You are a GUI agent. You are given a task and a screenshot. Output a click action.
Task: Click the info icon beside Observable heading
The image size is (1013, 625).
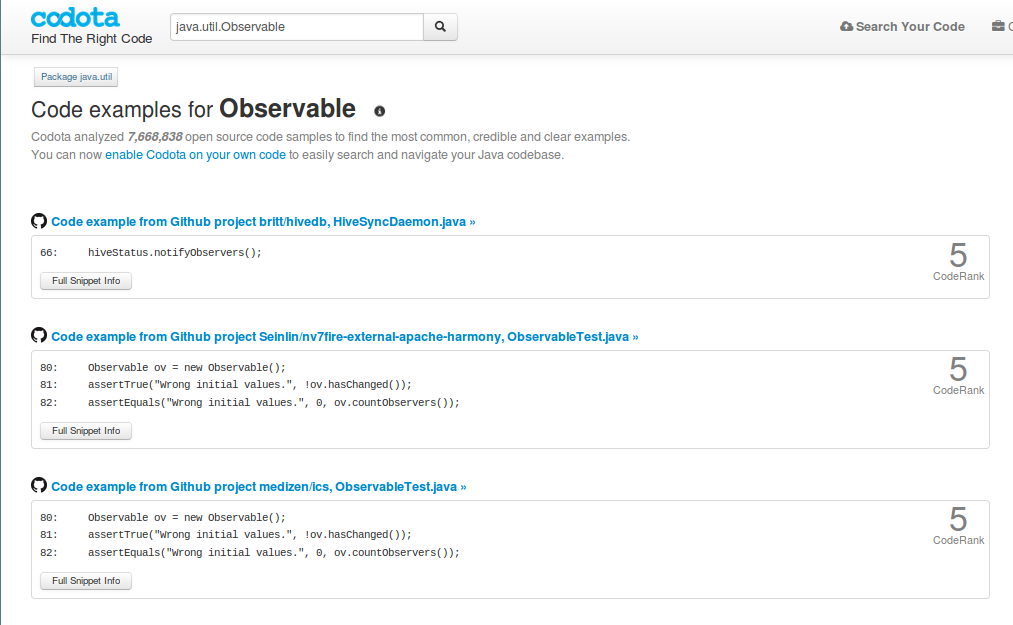point(380,111)
